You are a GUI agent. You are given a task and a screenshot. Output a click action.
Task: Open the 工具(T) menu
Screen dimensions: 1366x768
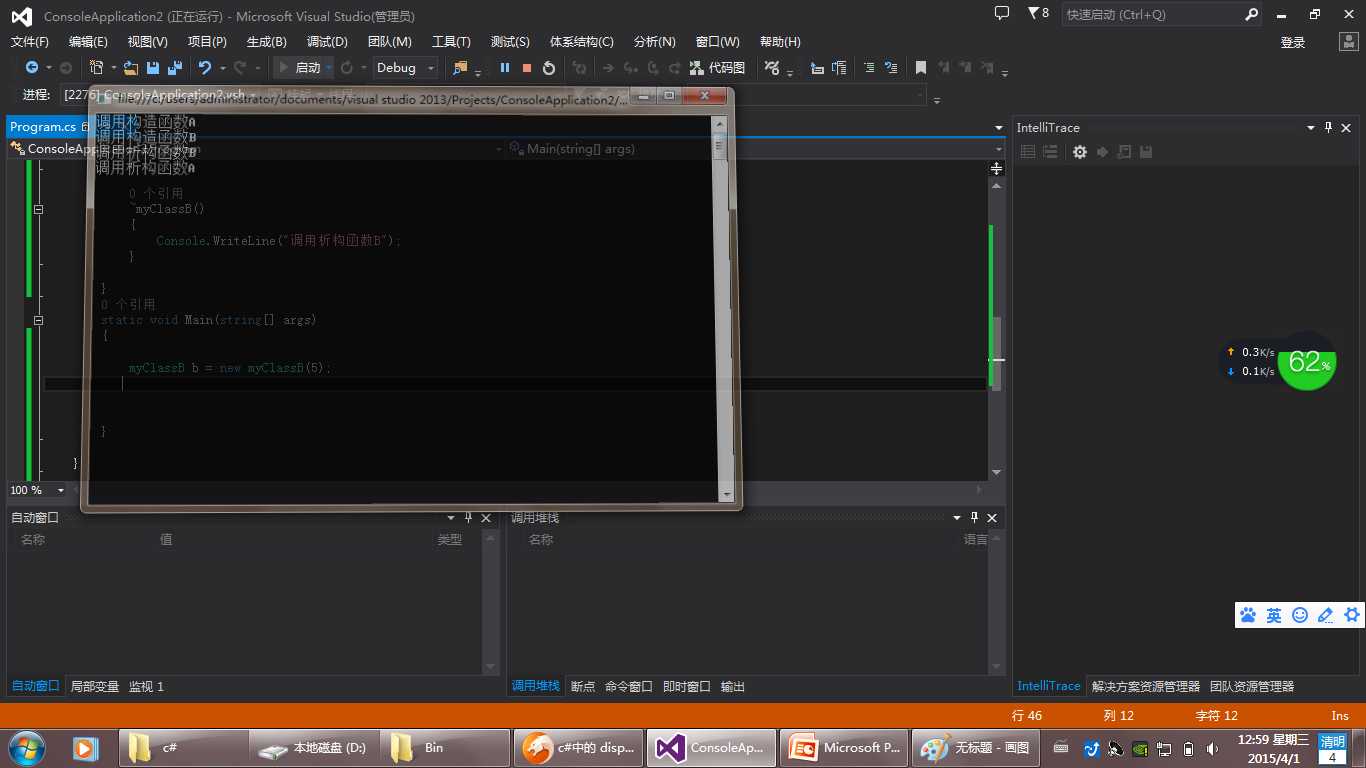451,42
